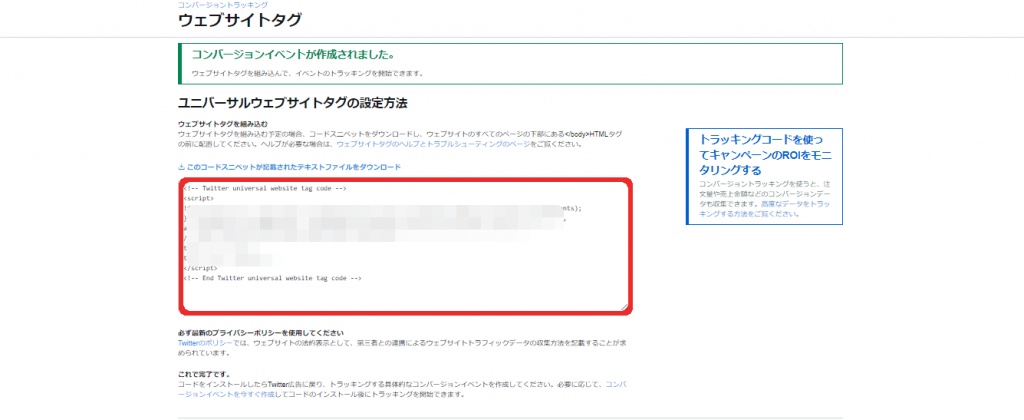Click the ウェブサイトタグを組み込む subheading

(223, 123)
